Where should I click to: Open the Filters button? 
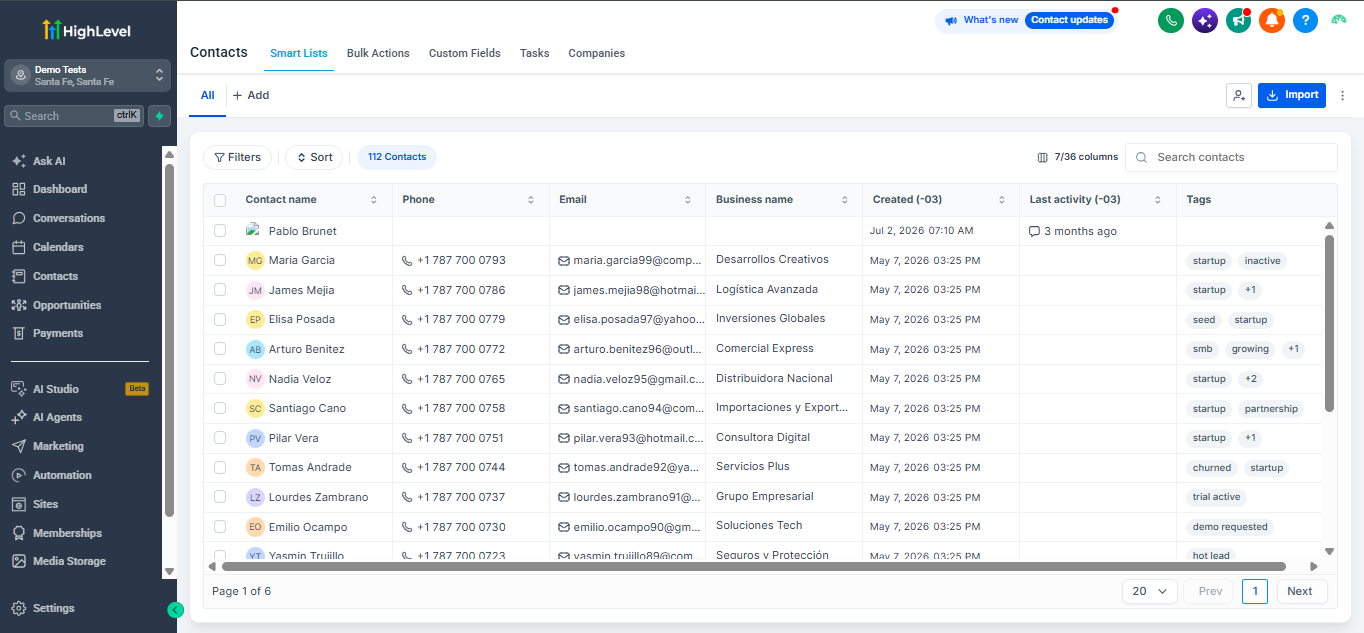[237, 157]
